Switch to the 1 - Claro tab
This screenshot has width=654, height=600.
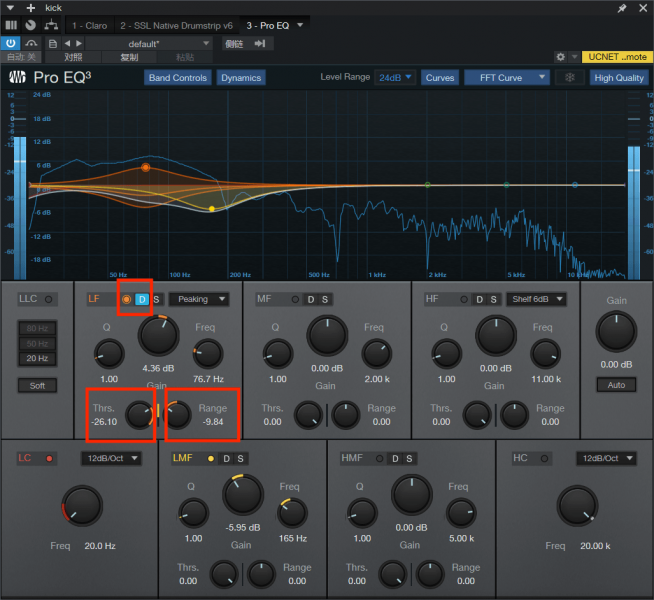tap(89, 25)
